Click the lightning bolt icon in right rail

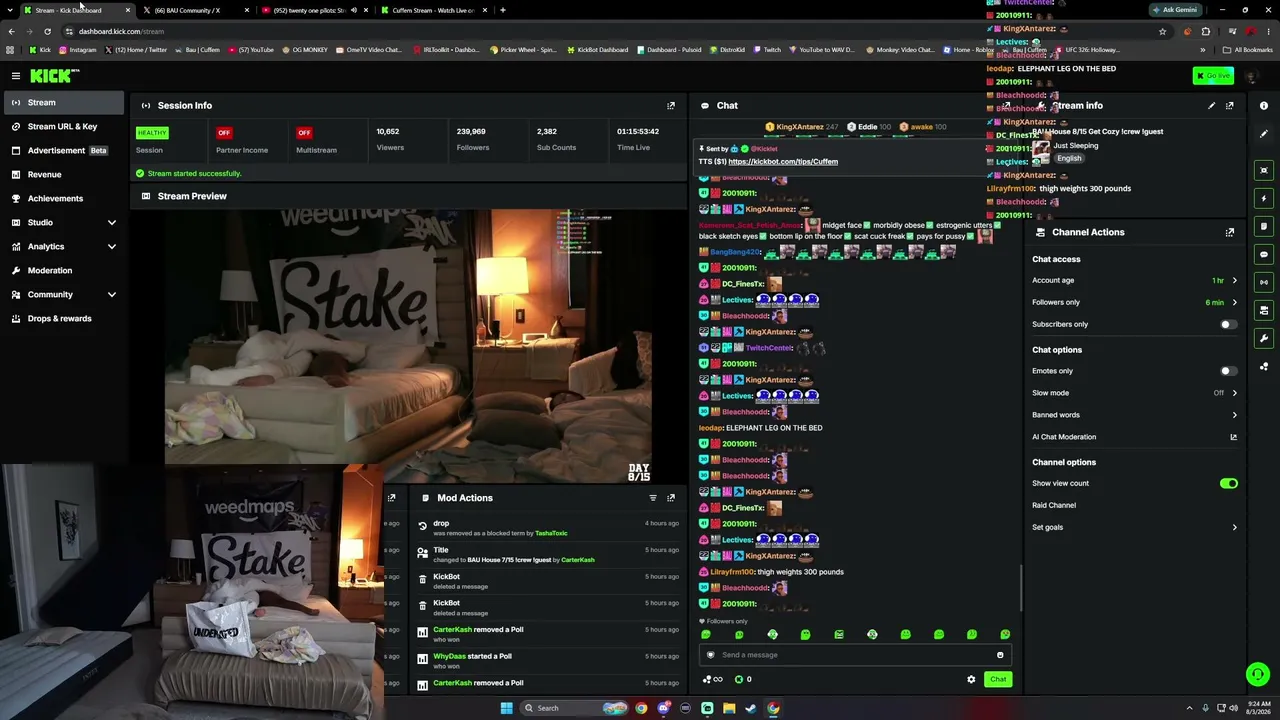coord(1264,198)
